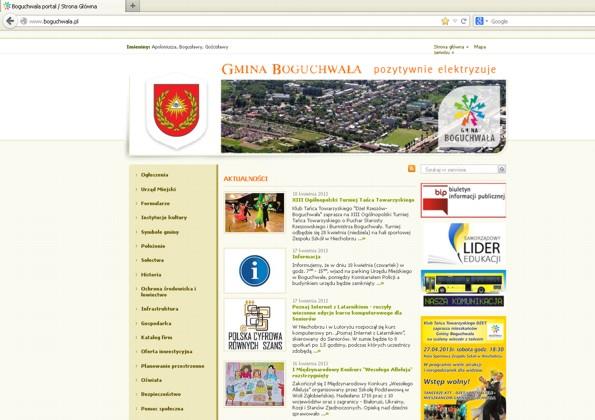
Task: Click the children's drawing news thumbnail
Action: tap(254, 384)
